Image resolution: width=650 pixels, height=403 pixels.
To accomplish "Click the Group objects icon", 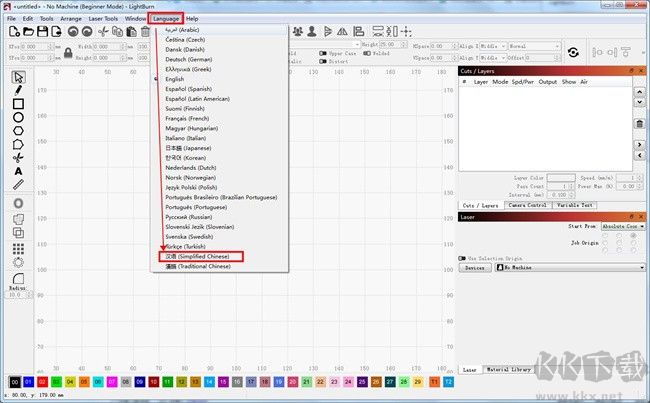I will point(297,32).
